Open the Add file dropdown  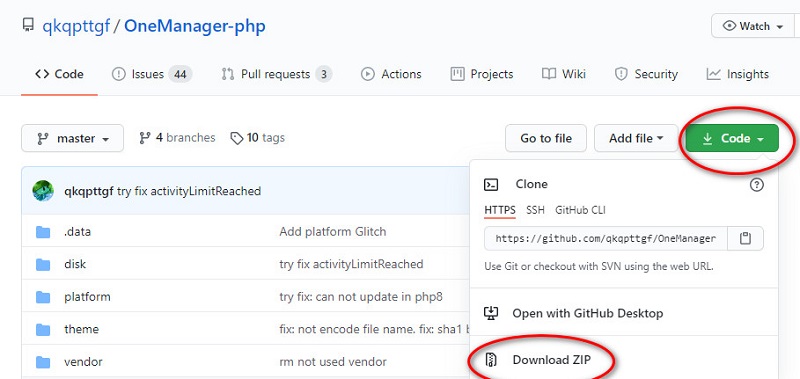click(x=636, y=138)
